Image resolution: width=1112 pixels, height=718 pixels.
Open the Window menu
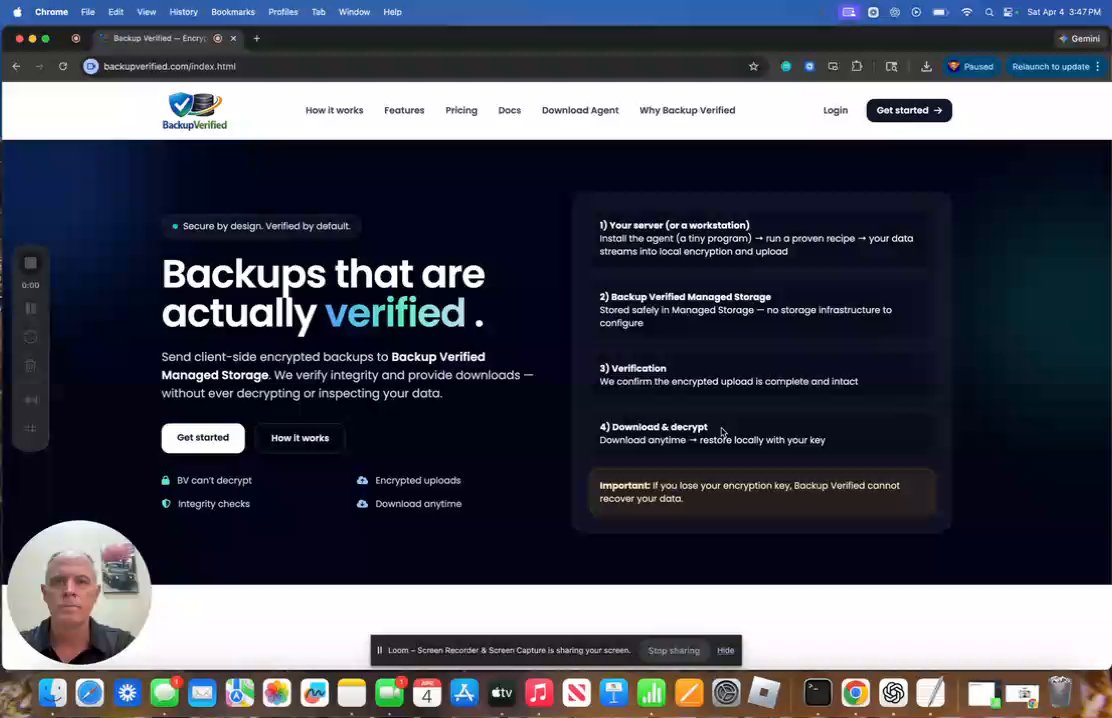pos(354,12)
